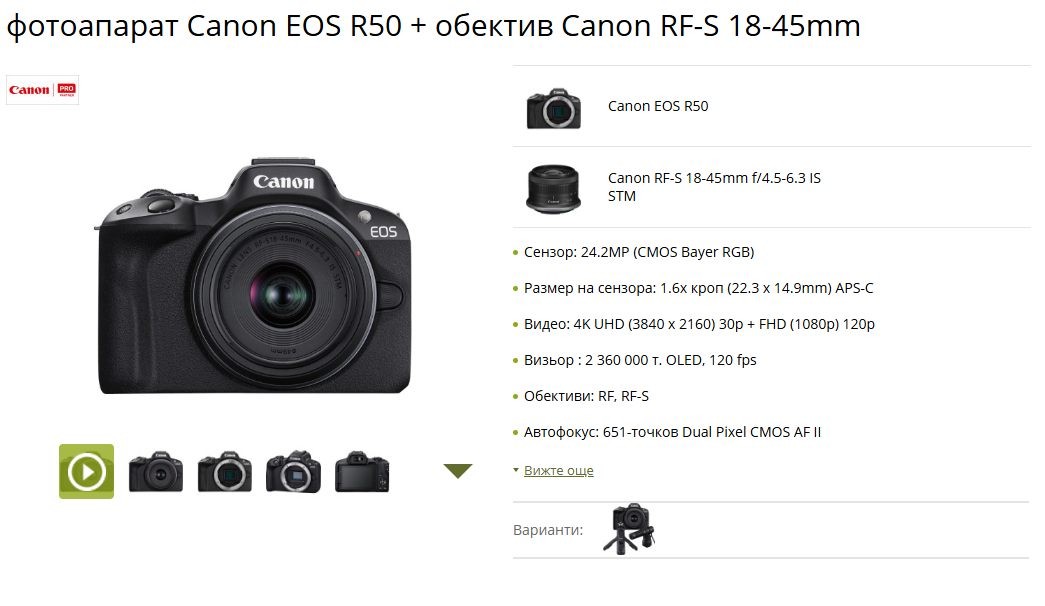This screenshot has height=606, width=1045.
Task: Select the rear LCD screen thumbnail
Action: pos(362,472)
